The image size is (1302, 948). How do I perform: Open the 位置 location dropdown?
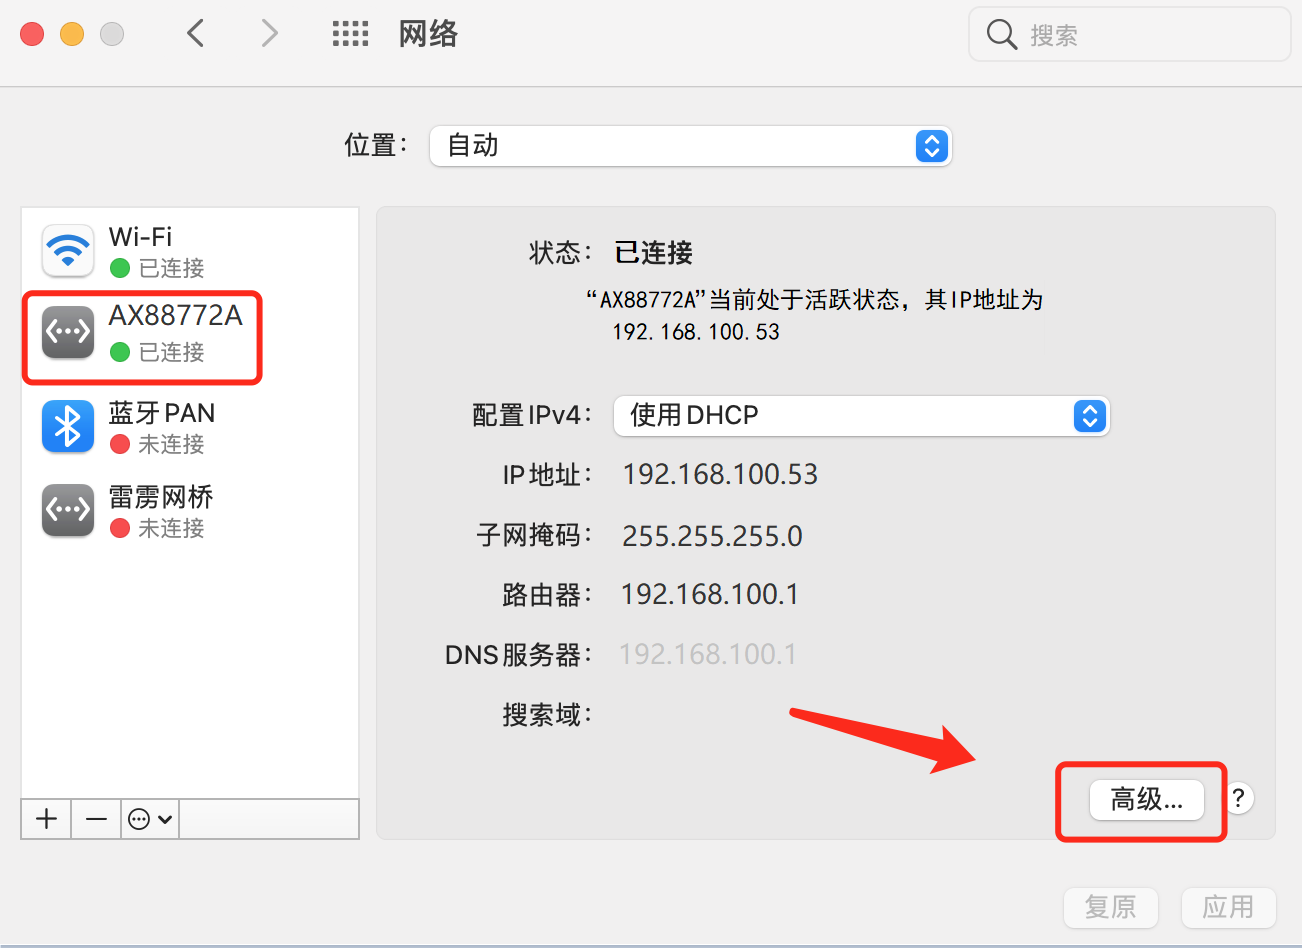click(x=690, y=146)
